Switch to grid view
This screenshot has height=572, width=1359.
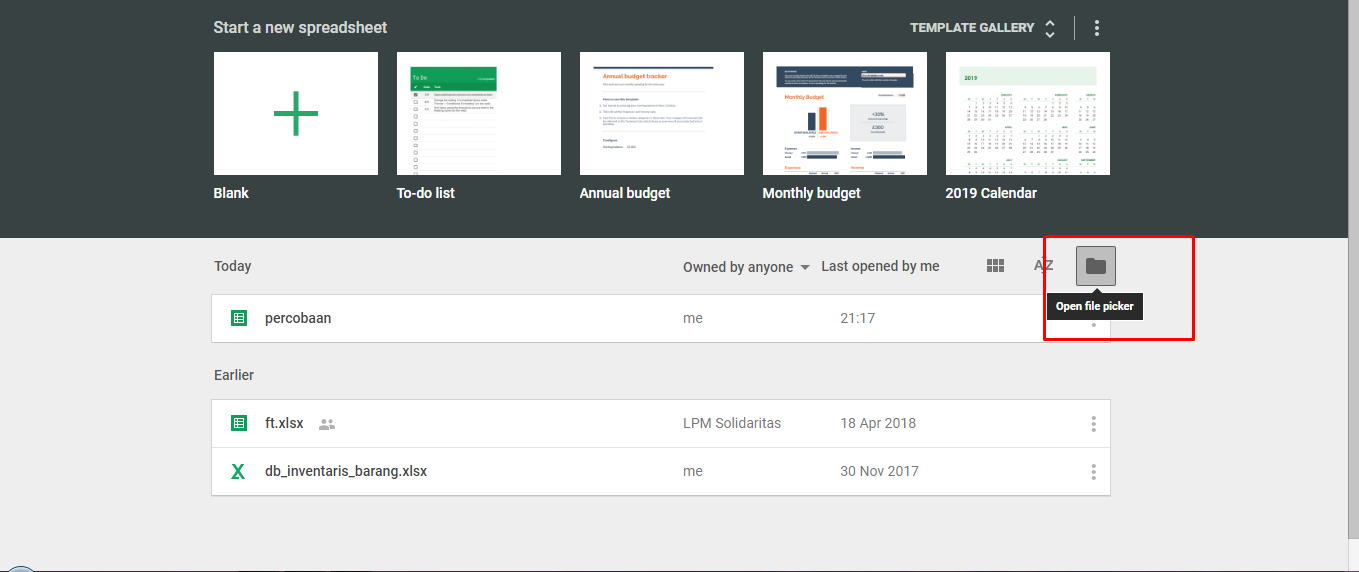tap(995, 266)
